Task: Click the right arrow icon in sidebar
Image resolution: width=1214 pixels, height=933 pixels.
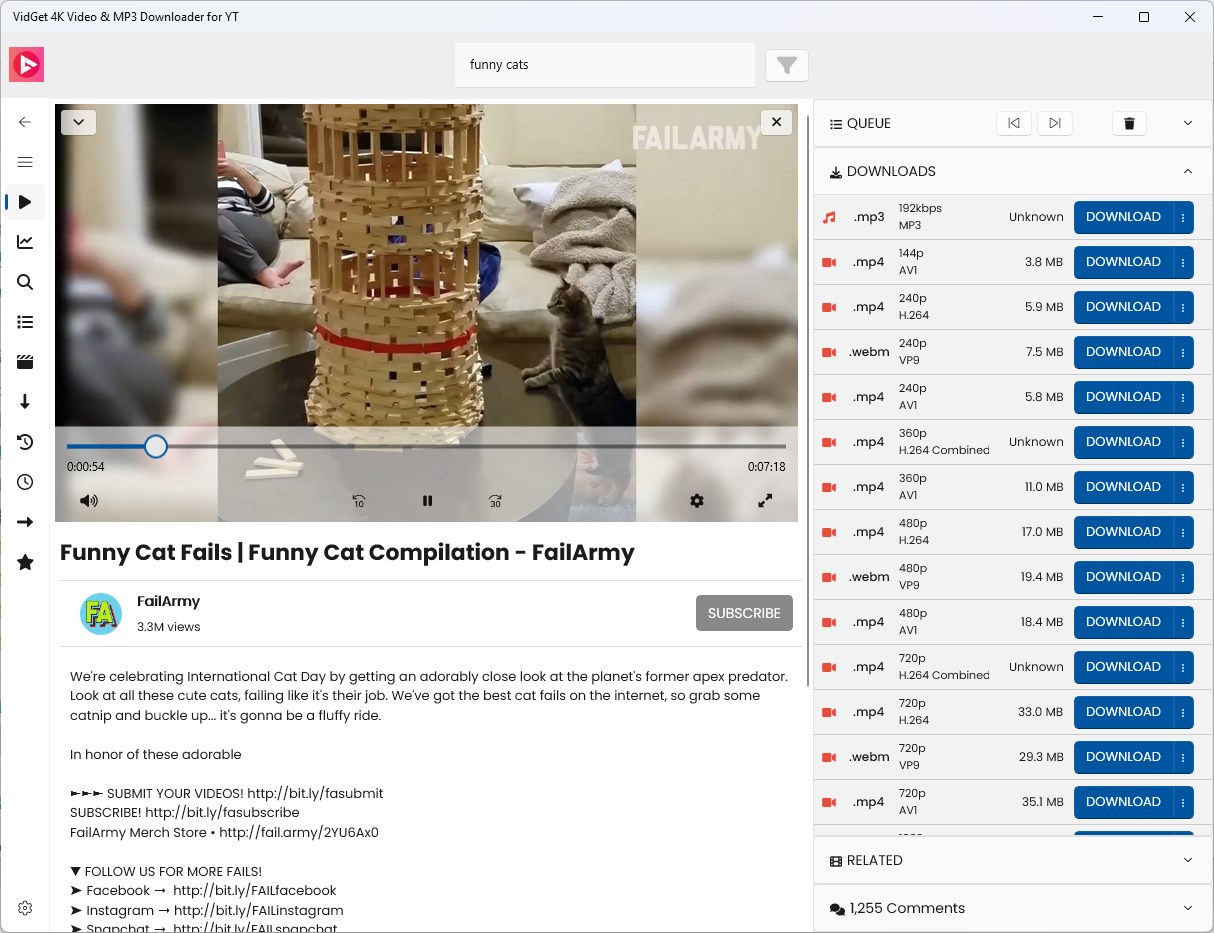Action: [x=25, y=522]
